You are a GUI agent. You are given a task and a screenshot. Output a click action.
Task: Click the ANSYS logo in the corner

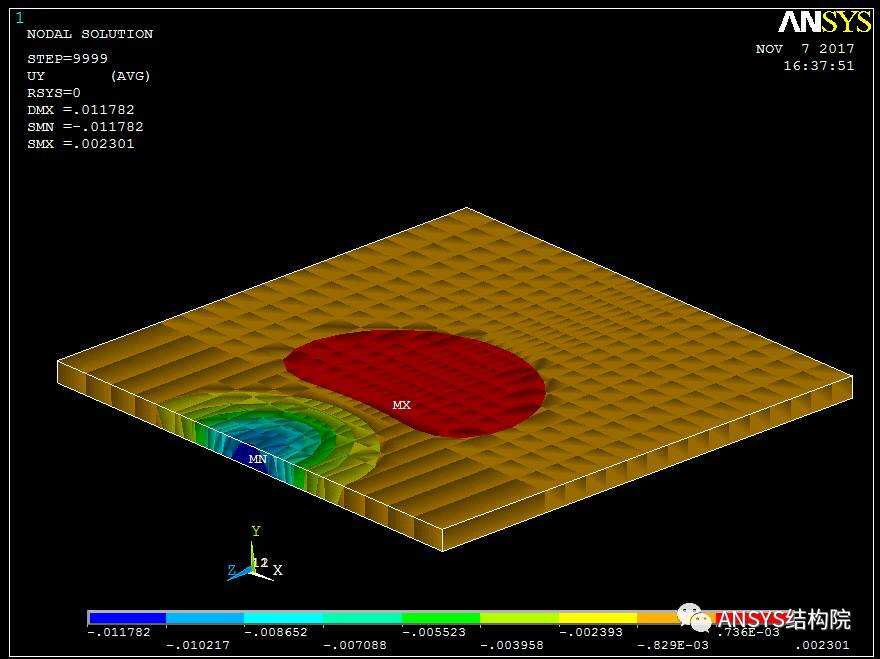coord(824,21)
